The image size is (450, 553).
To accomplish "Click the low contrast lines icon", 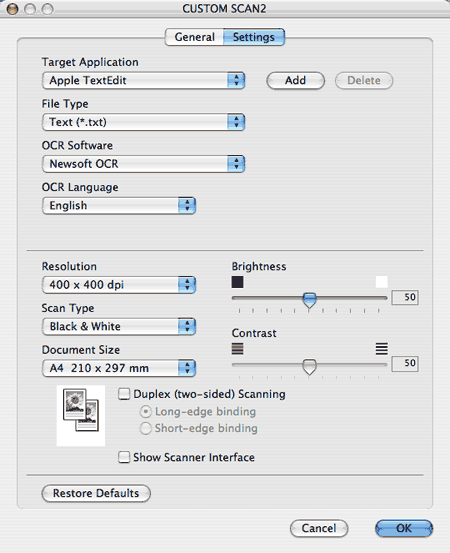I will (237, 349).
